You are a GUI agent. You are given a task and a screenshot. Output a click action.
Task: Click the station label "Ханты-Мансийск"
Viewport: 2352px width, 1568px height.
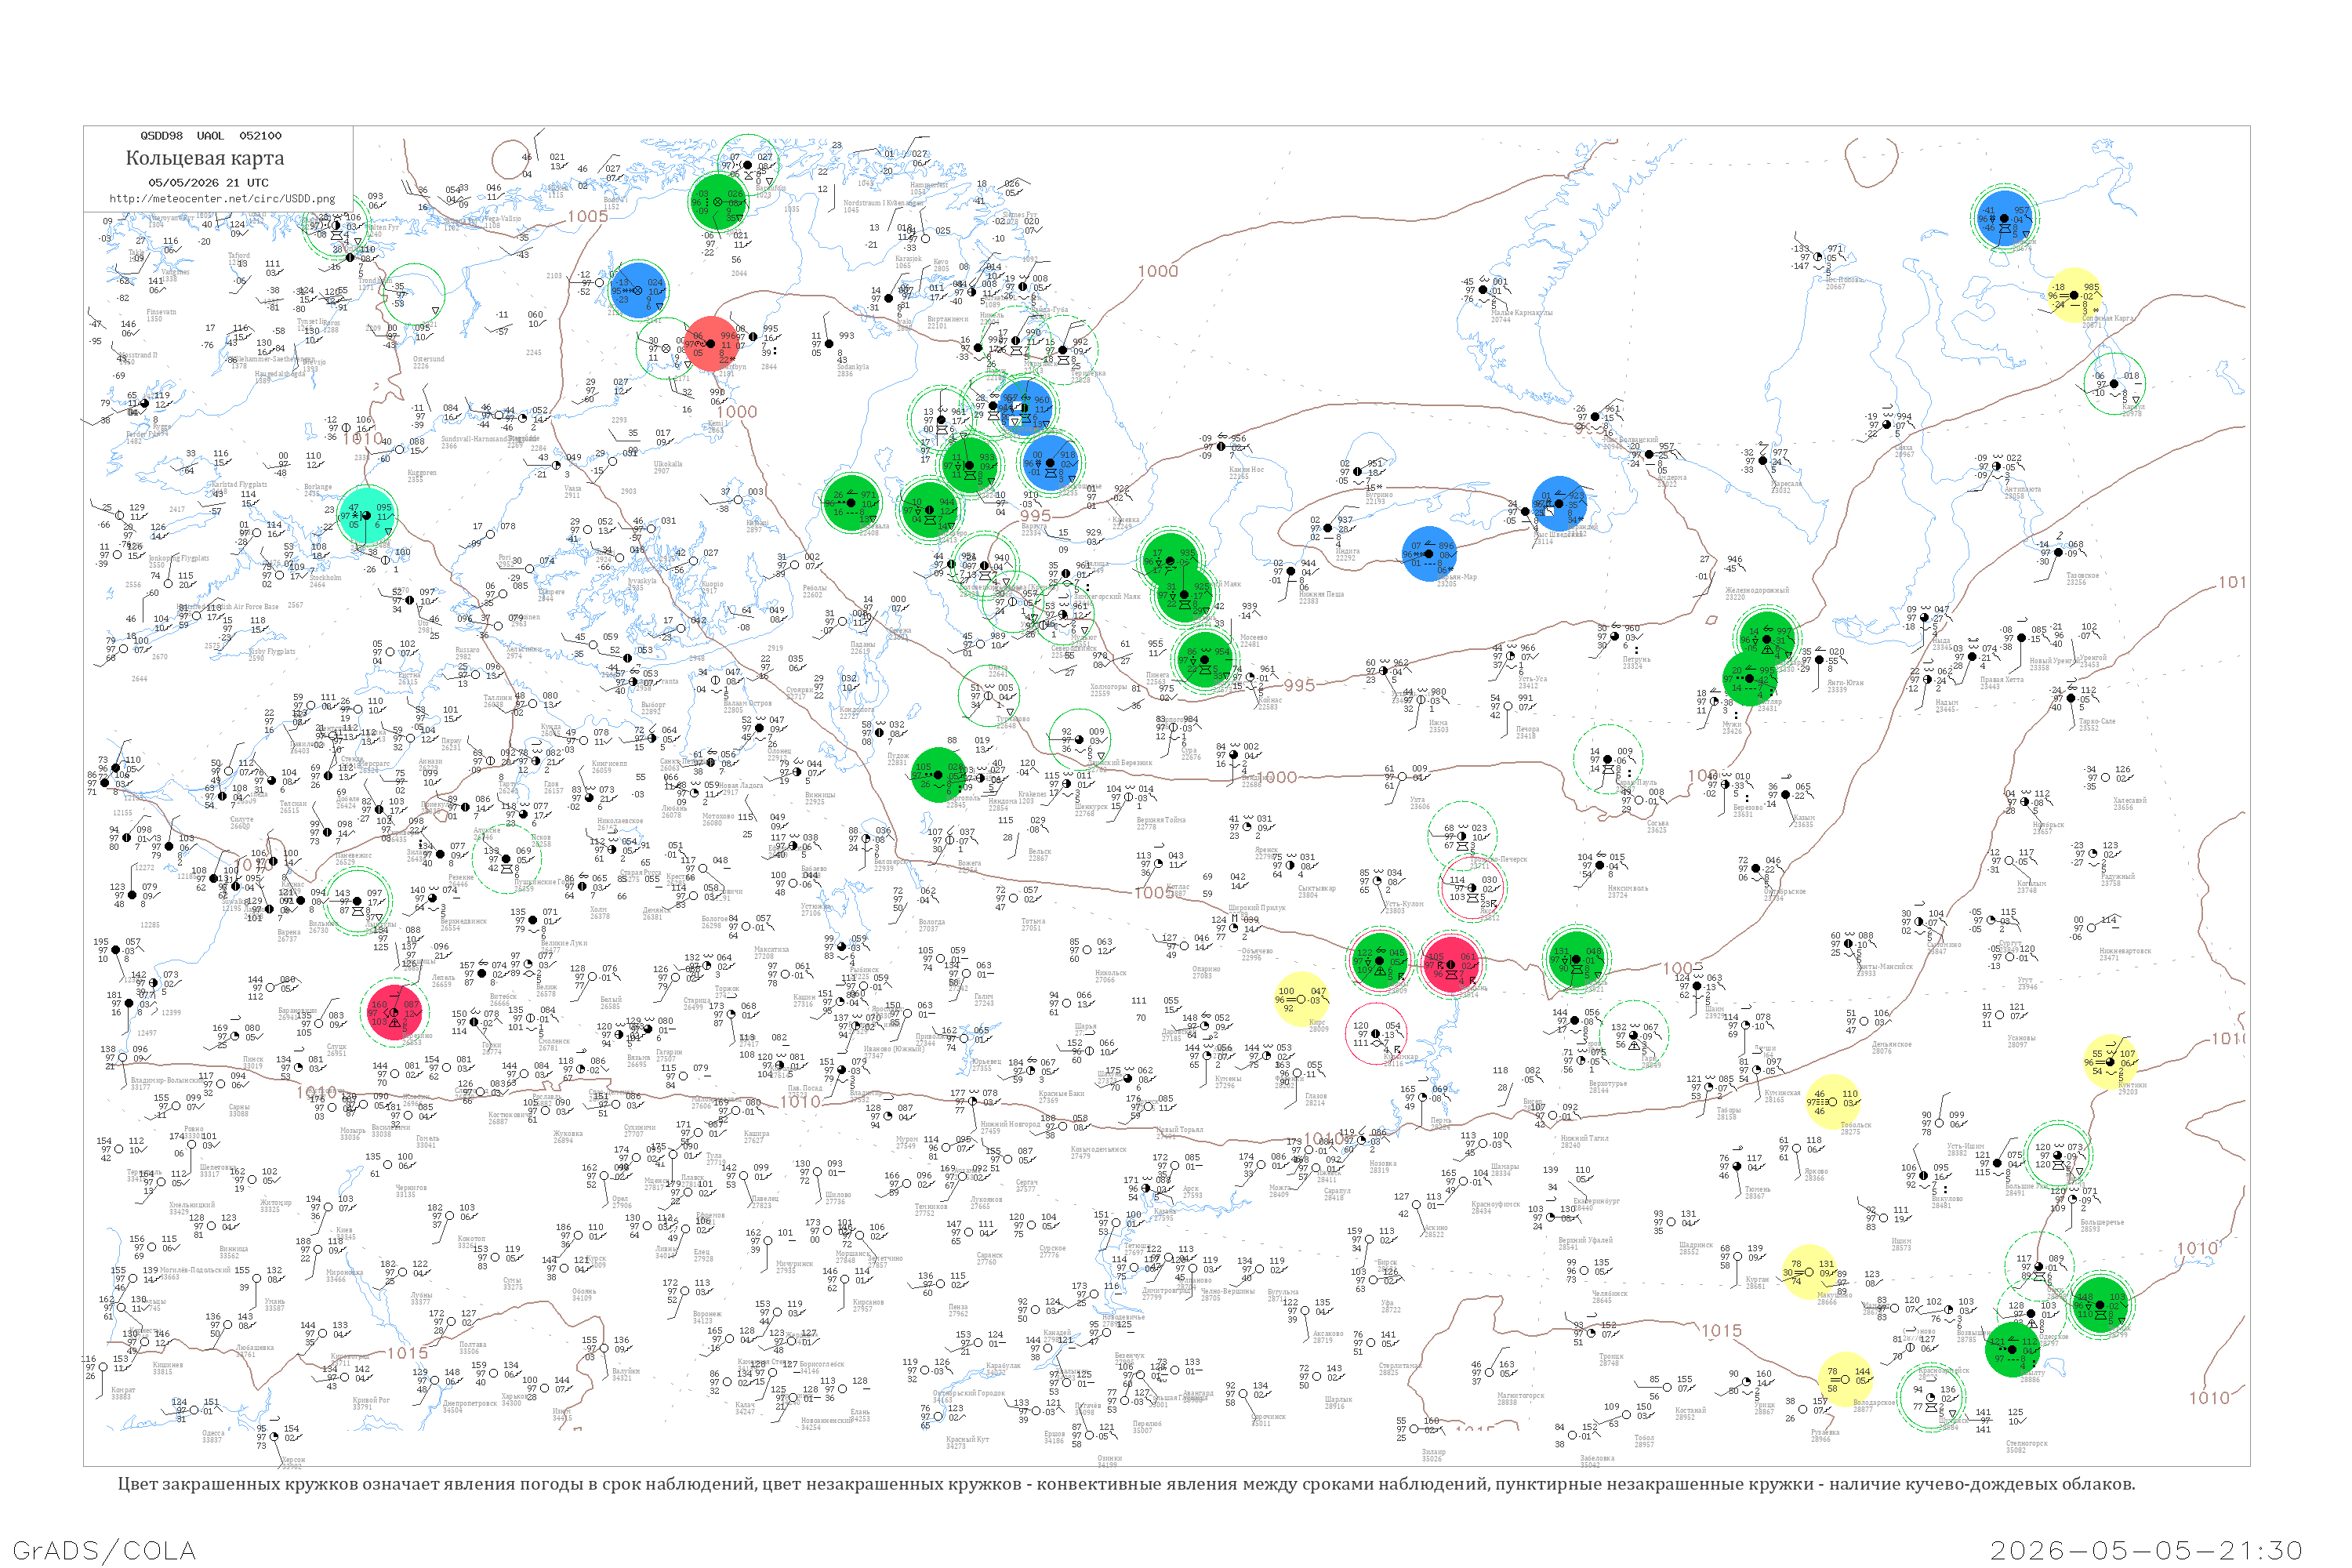click(x=1884, y=967)
